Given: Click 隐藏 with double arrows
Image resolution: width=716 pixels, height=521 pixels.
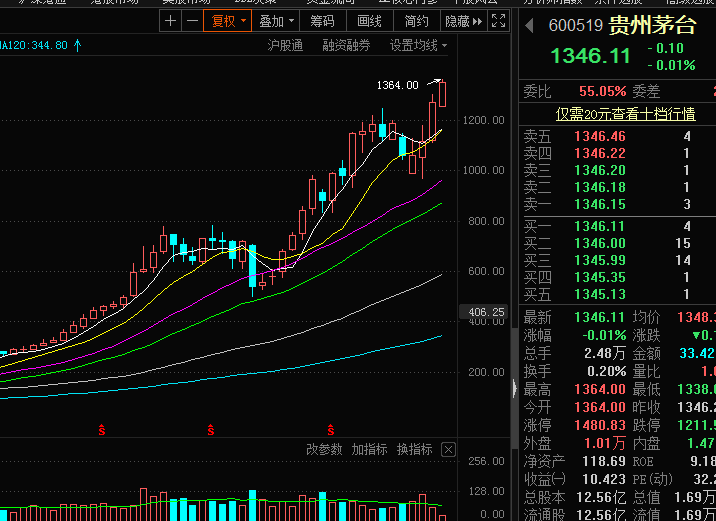Looking at the screenshot, I should pyautogui.click(x=463, y=21).
